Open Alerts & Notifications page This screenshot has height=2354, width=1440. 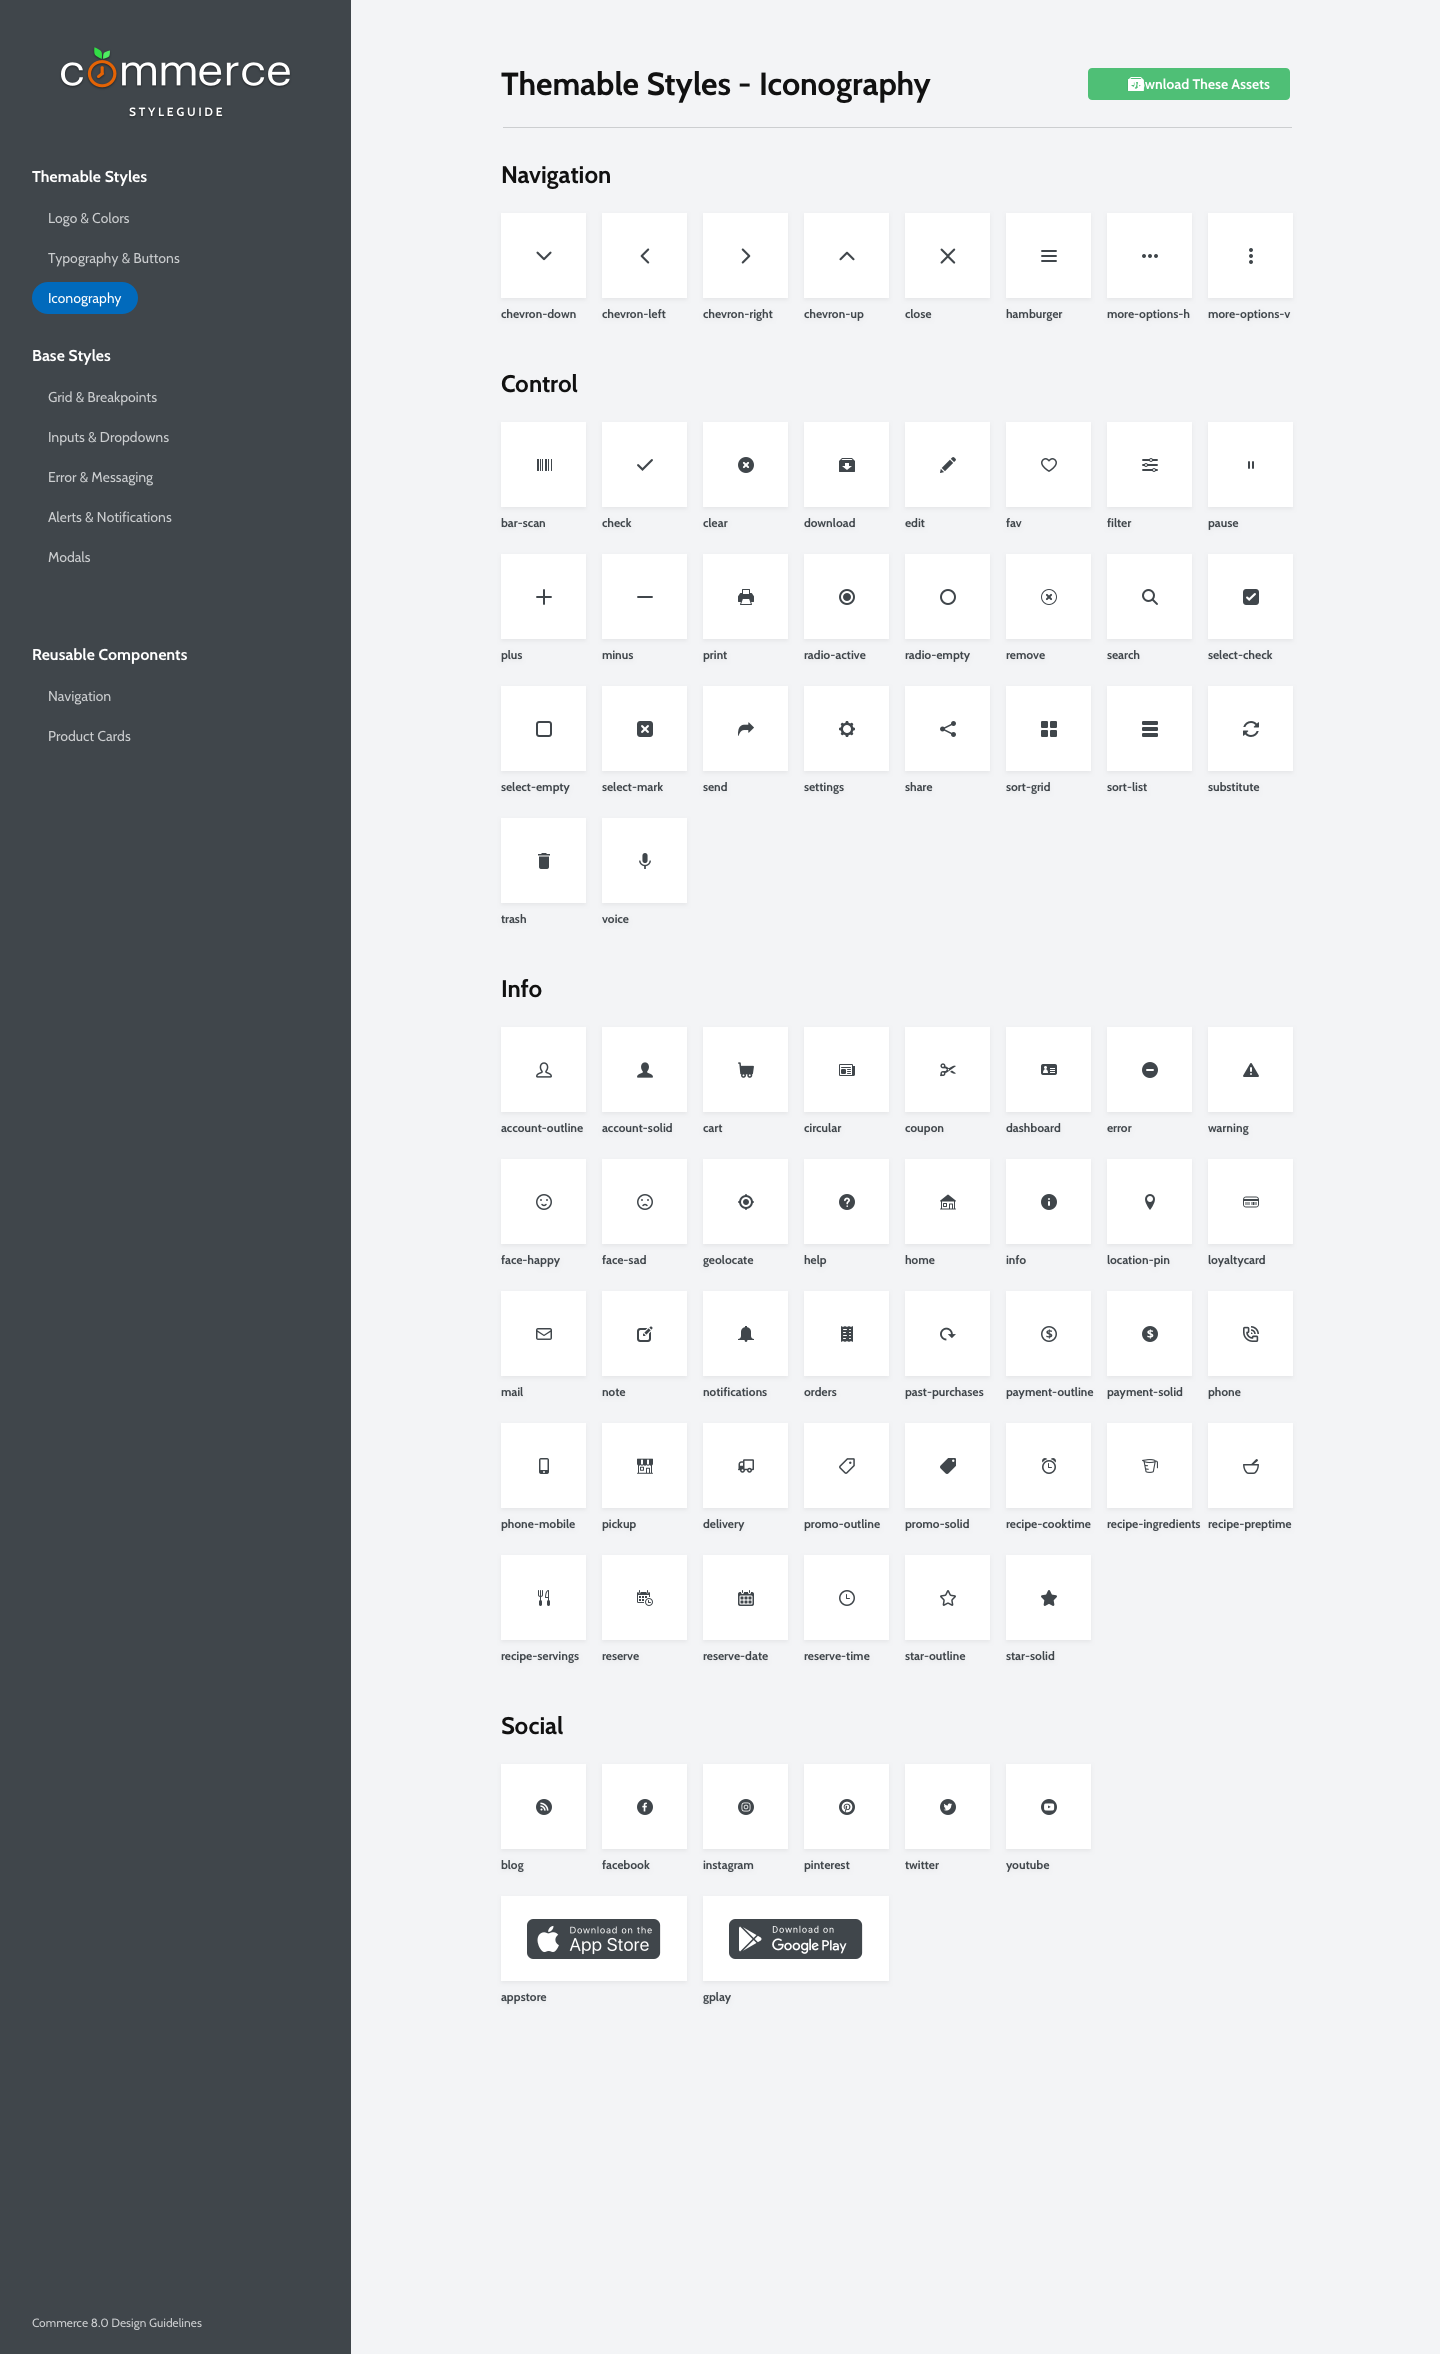point(110,517)
